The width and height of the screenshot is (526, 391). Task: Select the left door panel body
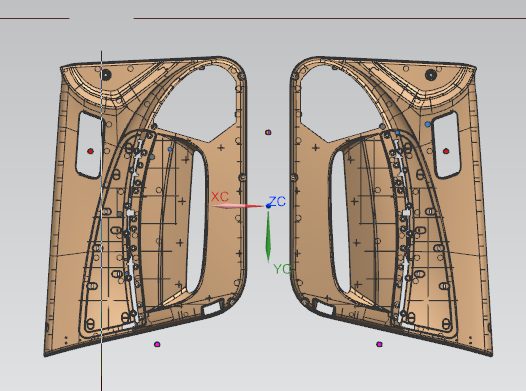click(146, 206)
